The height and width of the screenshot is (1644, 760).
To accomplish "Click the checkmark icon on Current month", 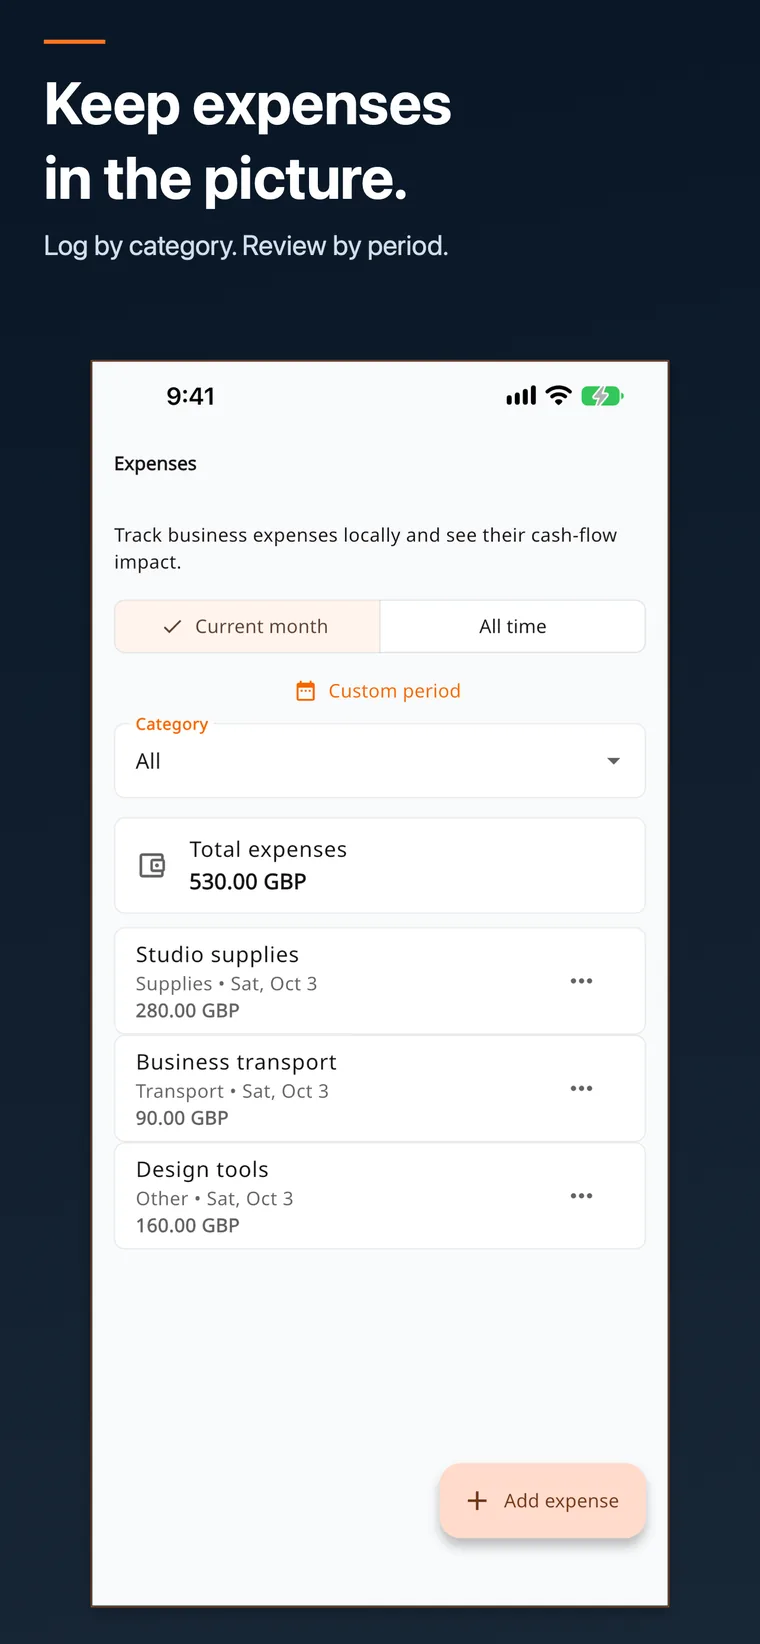I will tap(172, 626).
